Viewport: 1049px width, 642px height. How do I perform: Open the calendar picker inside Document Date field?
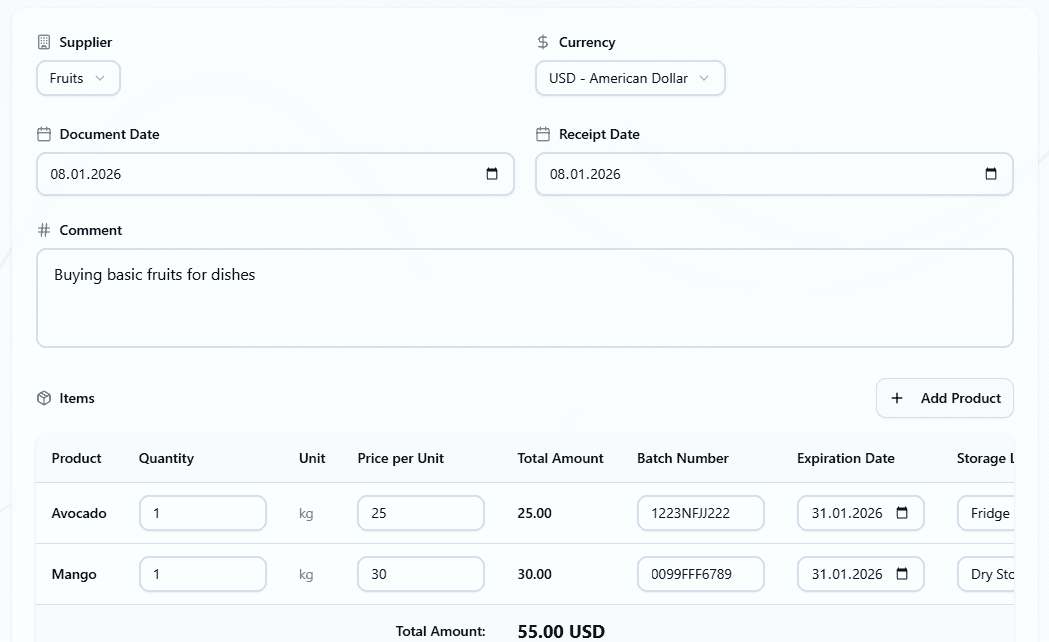click(491, 173)
